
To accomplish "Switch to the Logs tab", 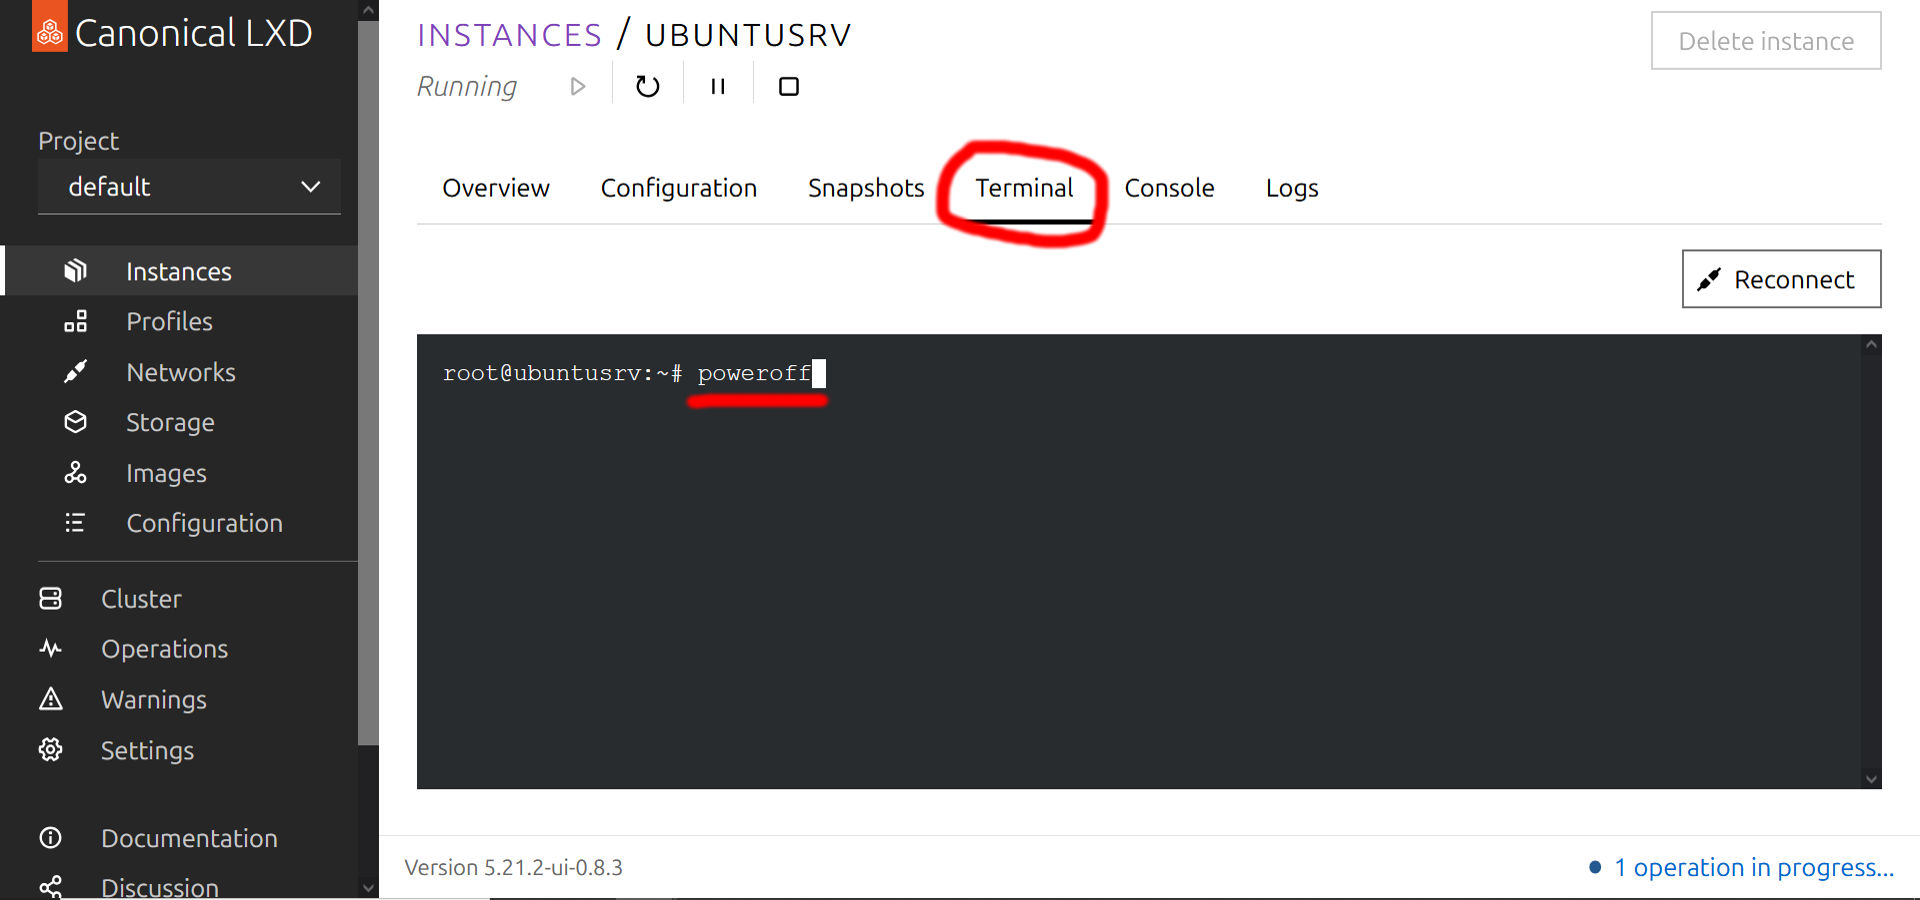I will (x=1292, y=188).
